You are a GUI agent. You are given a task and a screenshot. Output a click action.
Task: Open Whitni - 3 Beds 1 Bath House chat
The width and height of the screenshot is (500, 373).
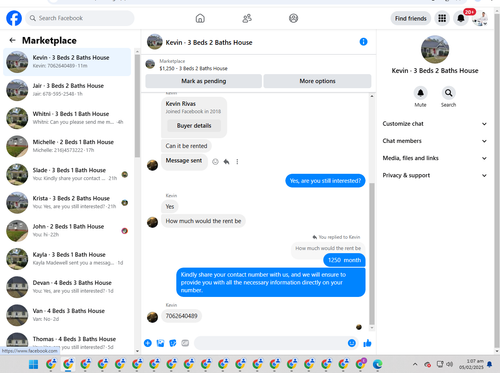click(x=67, y=118)
